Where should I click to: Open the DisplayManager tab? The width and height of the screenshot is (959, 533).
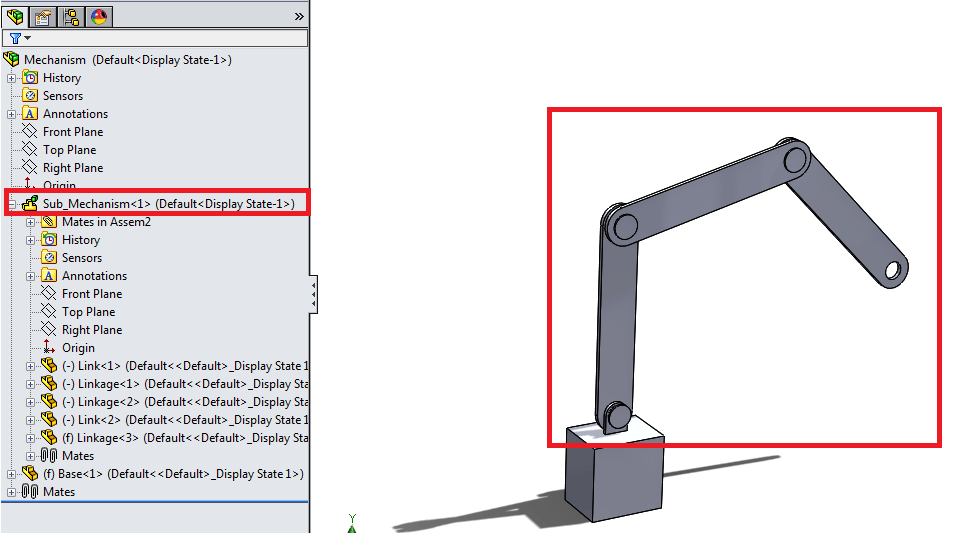pos(99,17)
